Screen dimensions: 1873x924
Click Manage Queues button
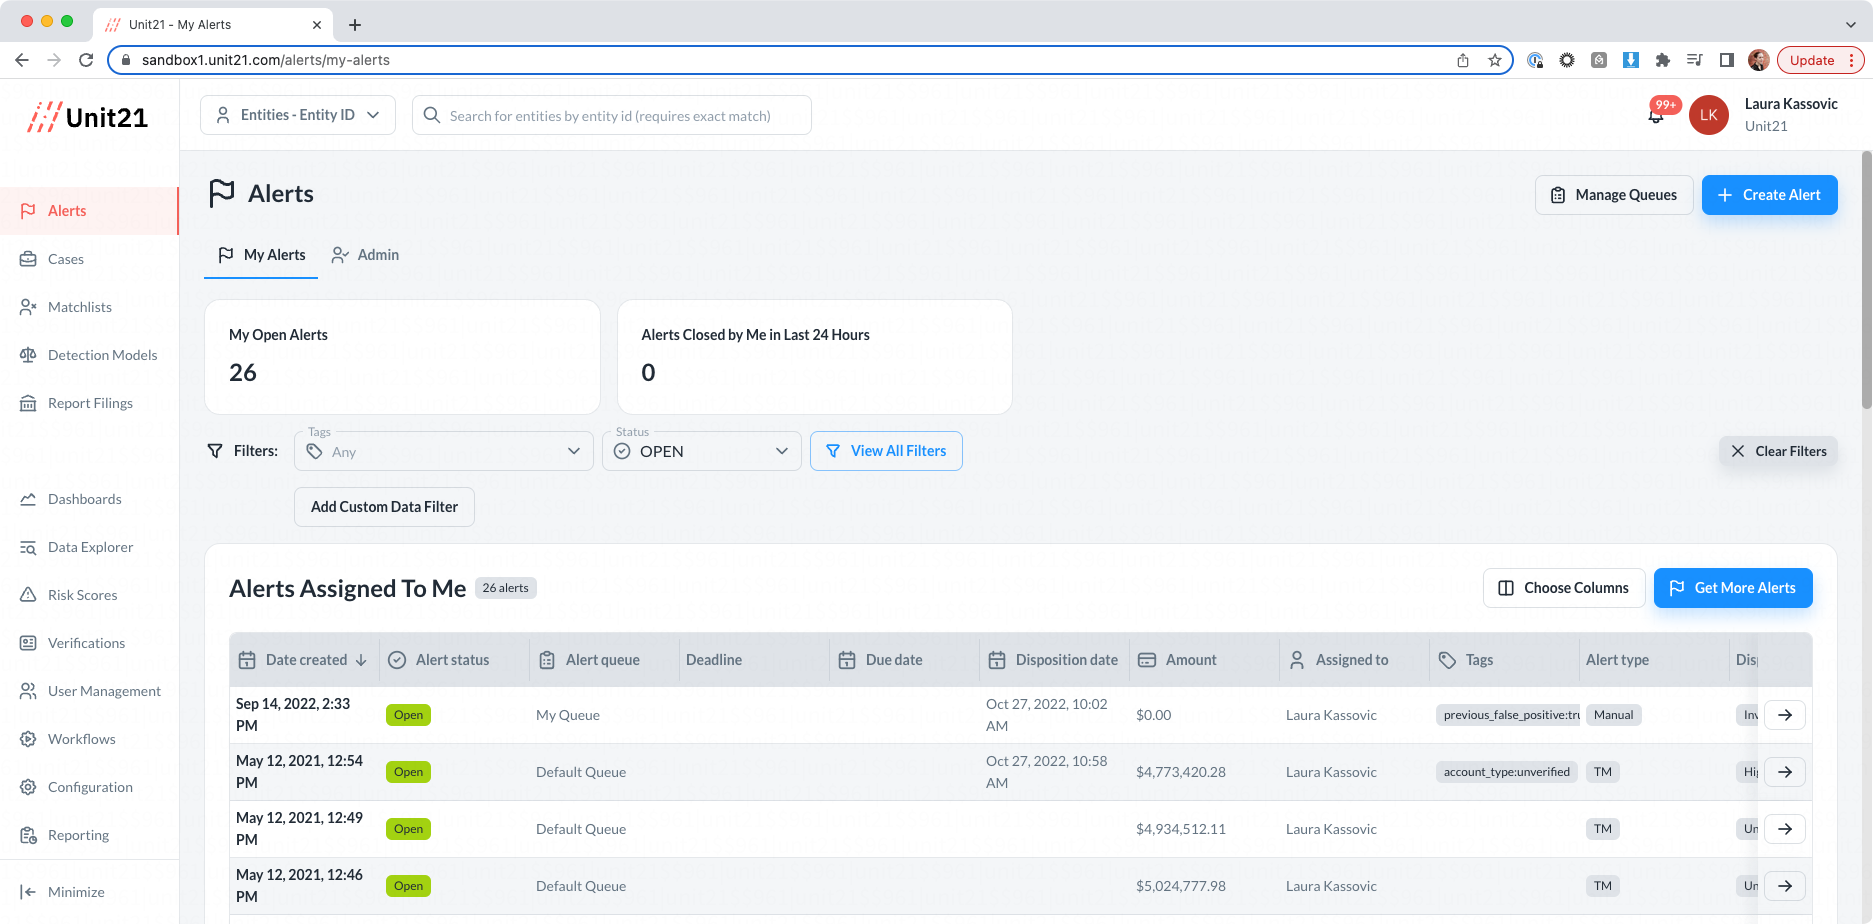point(1614,195)
